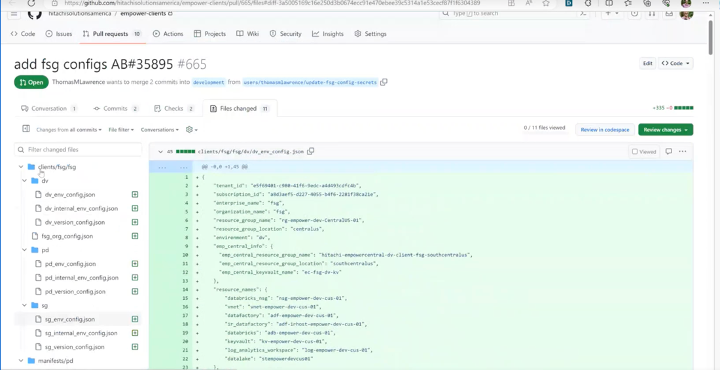Collapse the clients/fsg/fsg folder
The image size is (720, 370).
click(21, 167)
